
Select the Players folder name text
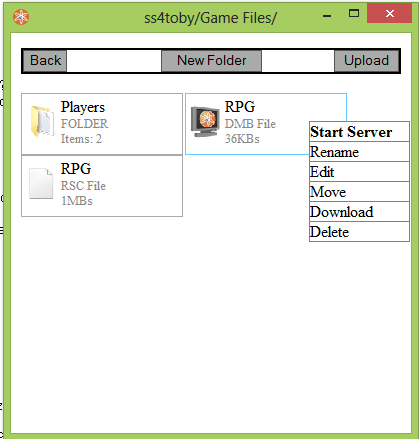point(83,107)
